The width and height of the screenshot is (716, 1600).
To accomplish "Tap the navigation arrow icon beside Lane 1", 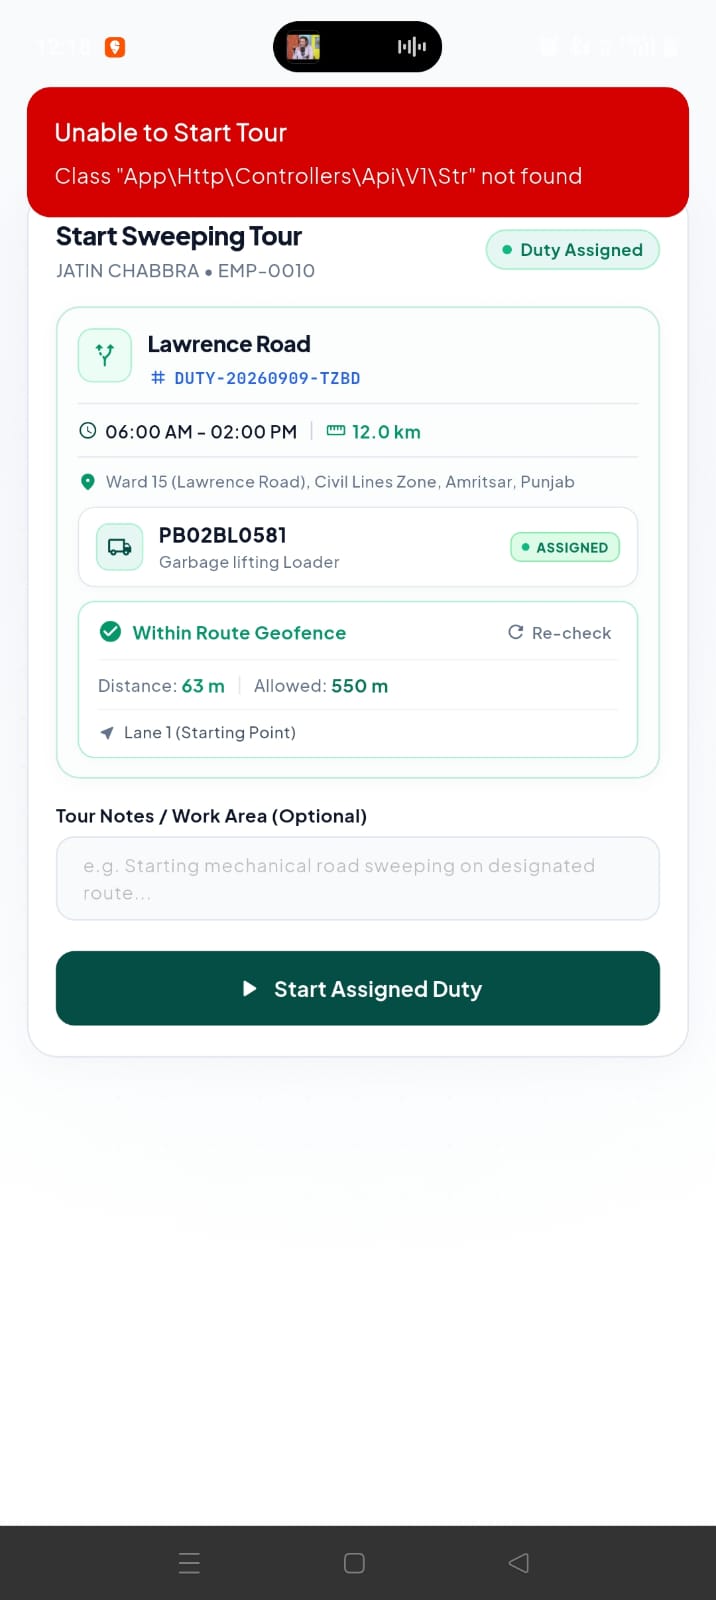I will tap(107, 733).
